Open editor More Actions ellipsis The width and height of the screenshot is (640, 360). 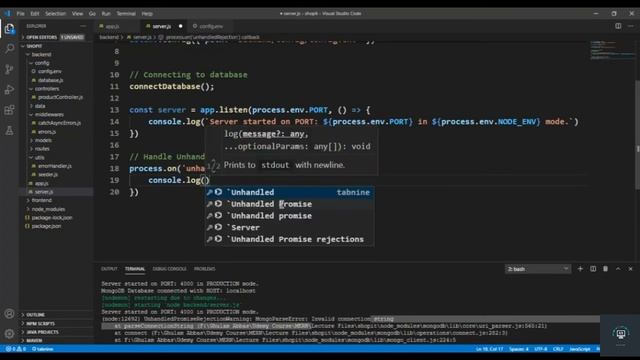[x=631, y=26]
